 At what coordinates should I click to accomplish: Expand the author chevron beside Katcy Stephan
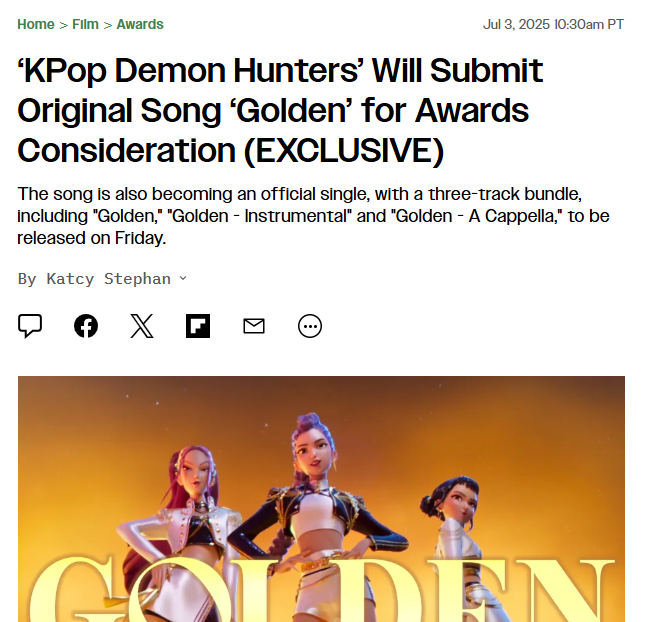pos(183,278)
